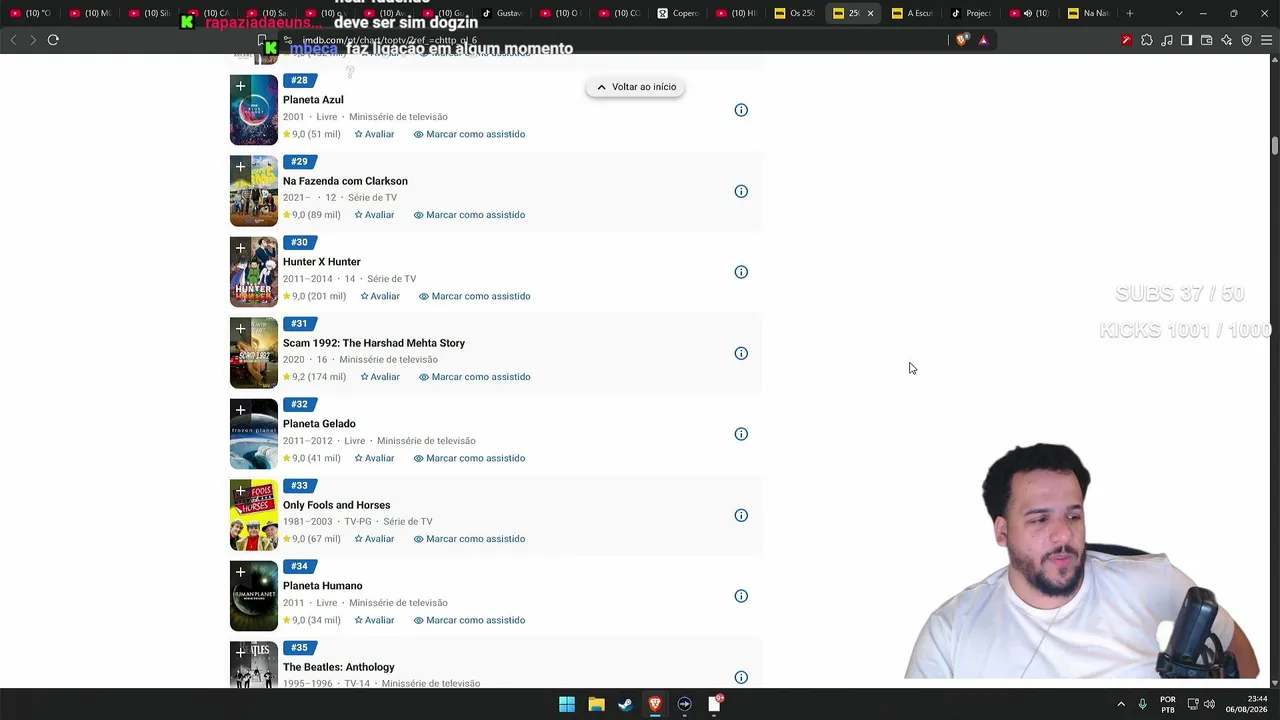Mark Only Fools and Horses as watched
The height and width of the screenshot is (720, 1280).
pos(469,539)
